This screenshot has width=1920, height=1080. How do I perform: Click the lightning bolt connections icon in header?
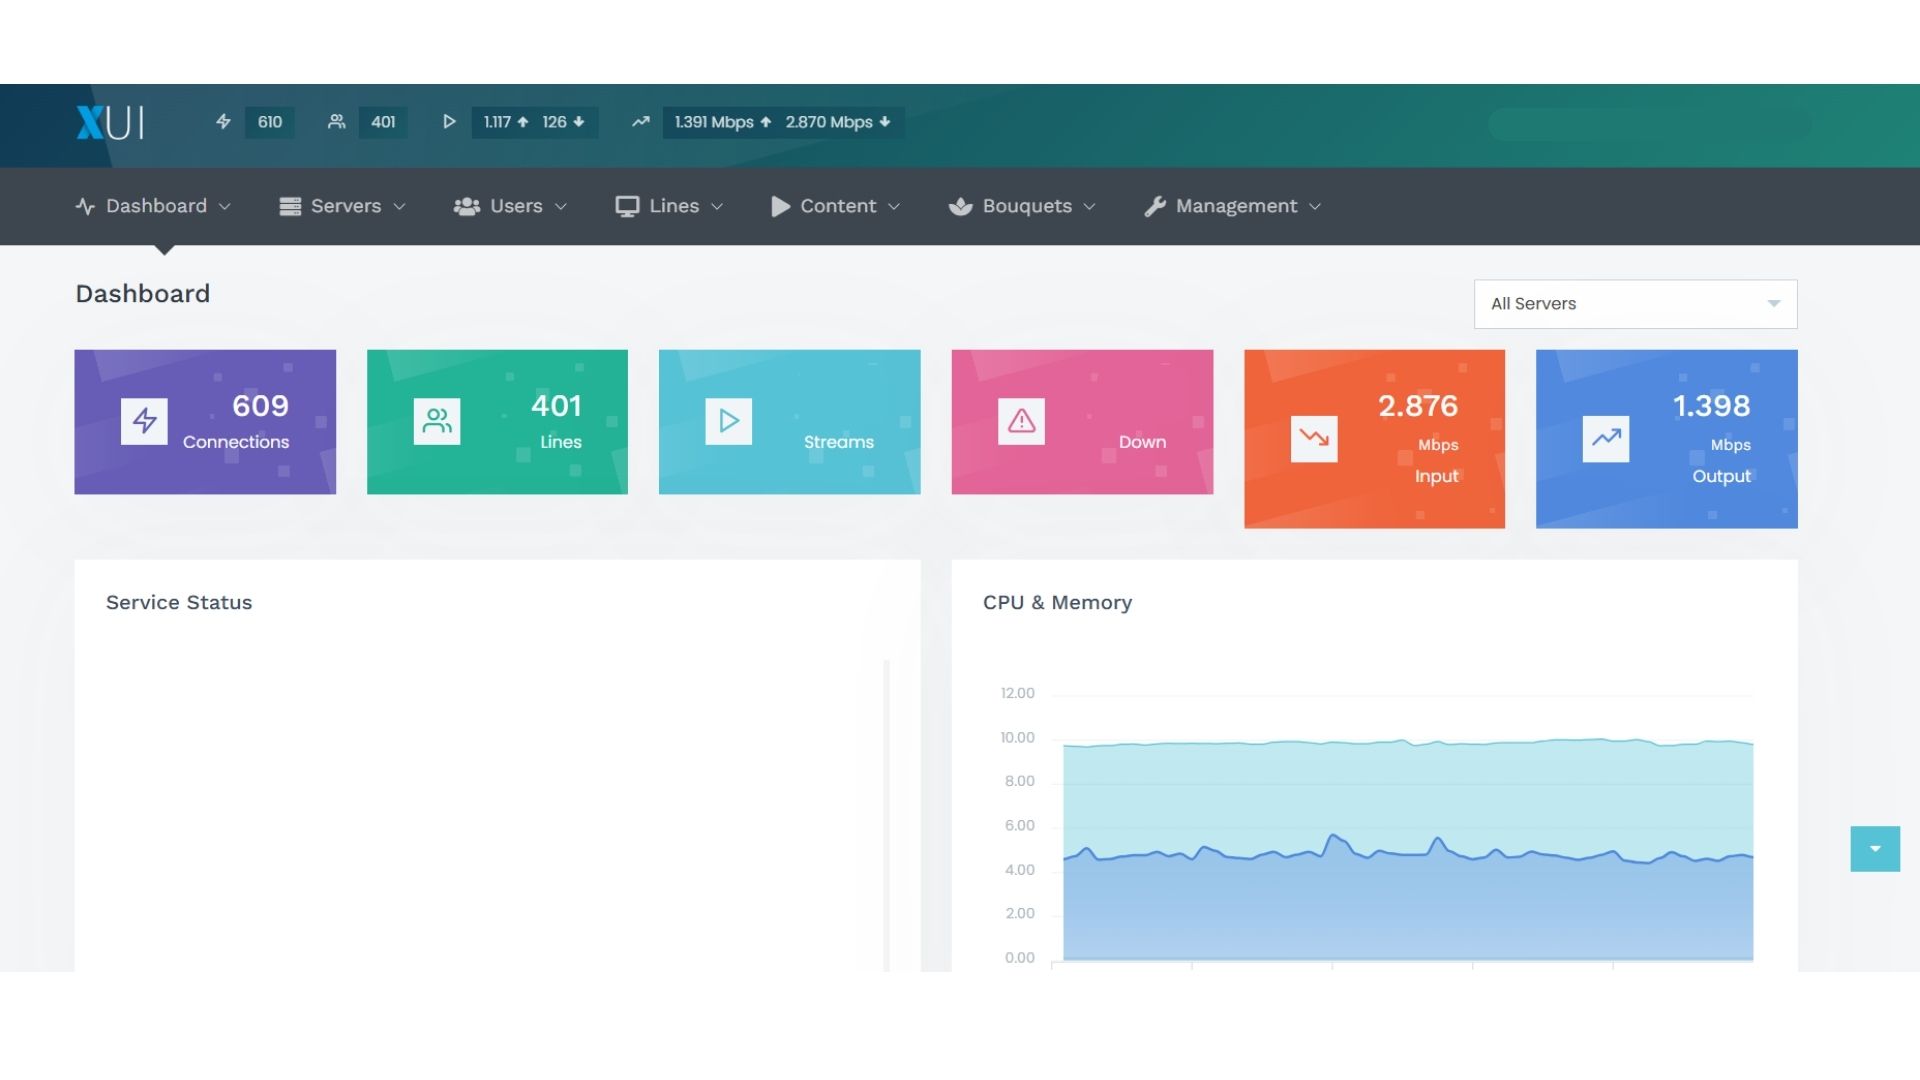pyautogui.click(x=223, y=122)
